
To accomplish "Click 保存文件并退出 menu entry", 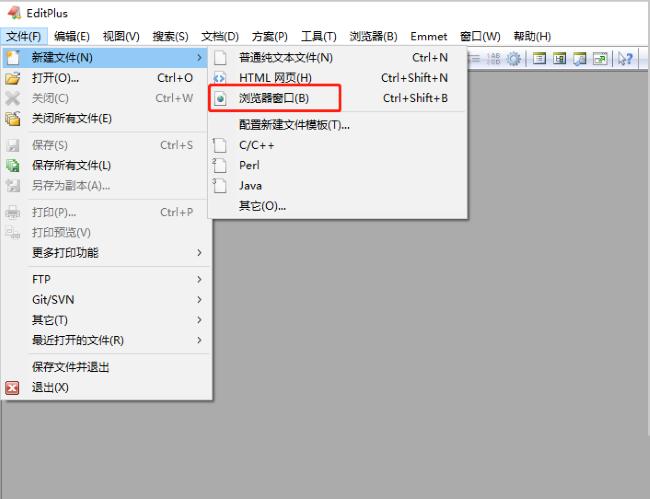I will (x=71, y=367).
